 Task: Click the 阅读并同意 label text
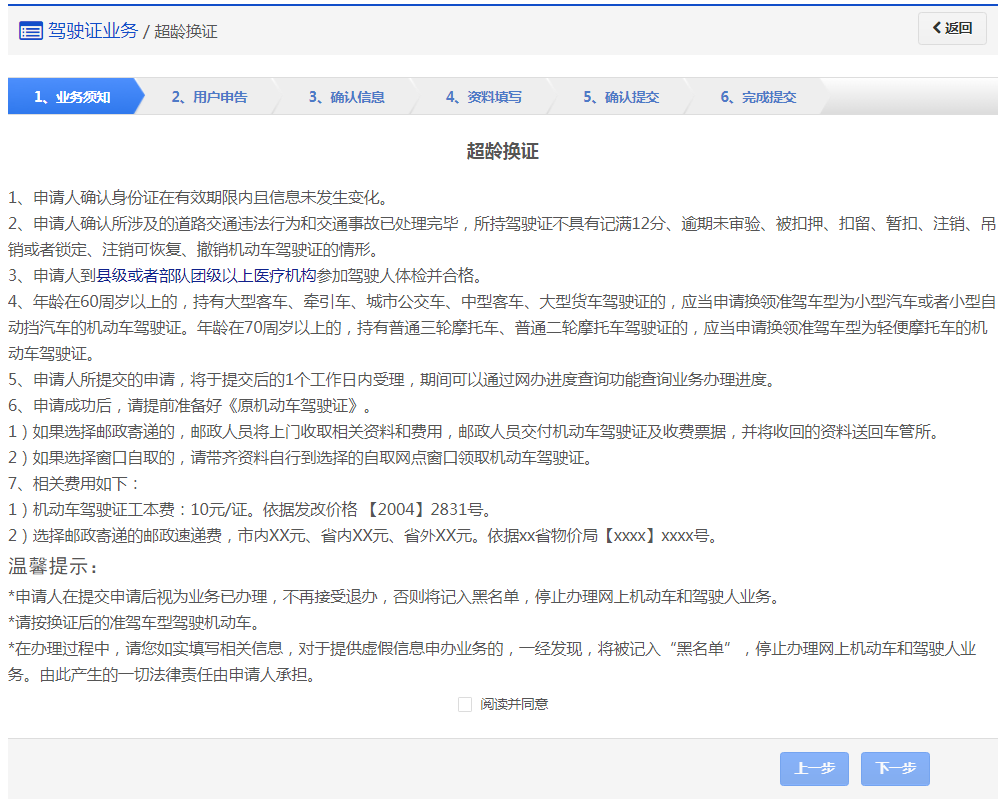(x=514, y=704)
